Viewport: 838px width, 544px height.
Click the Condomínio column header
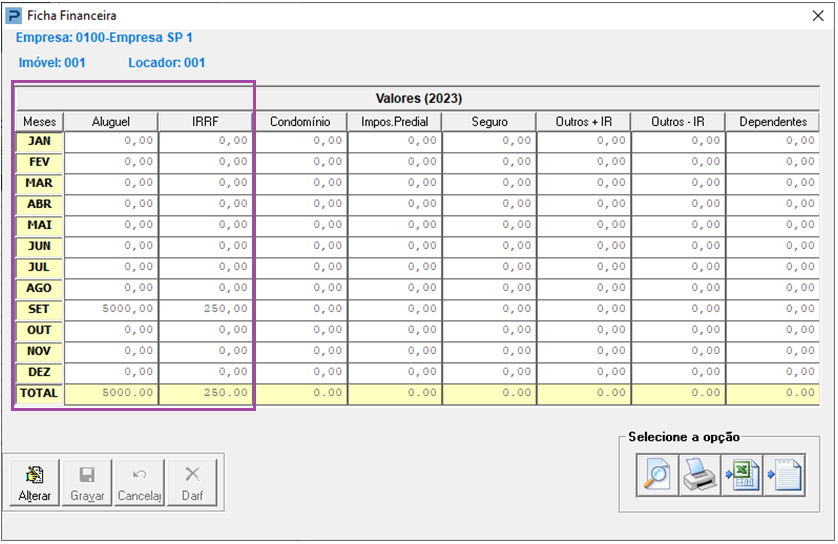pyautogui.click(x=300, y=121)
